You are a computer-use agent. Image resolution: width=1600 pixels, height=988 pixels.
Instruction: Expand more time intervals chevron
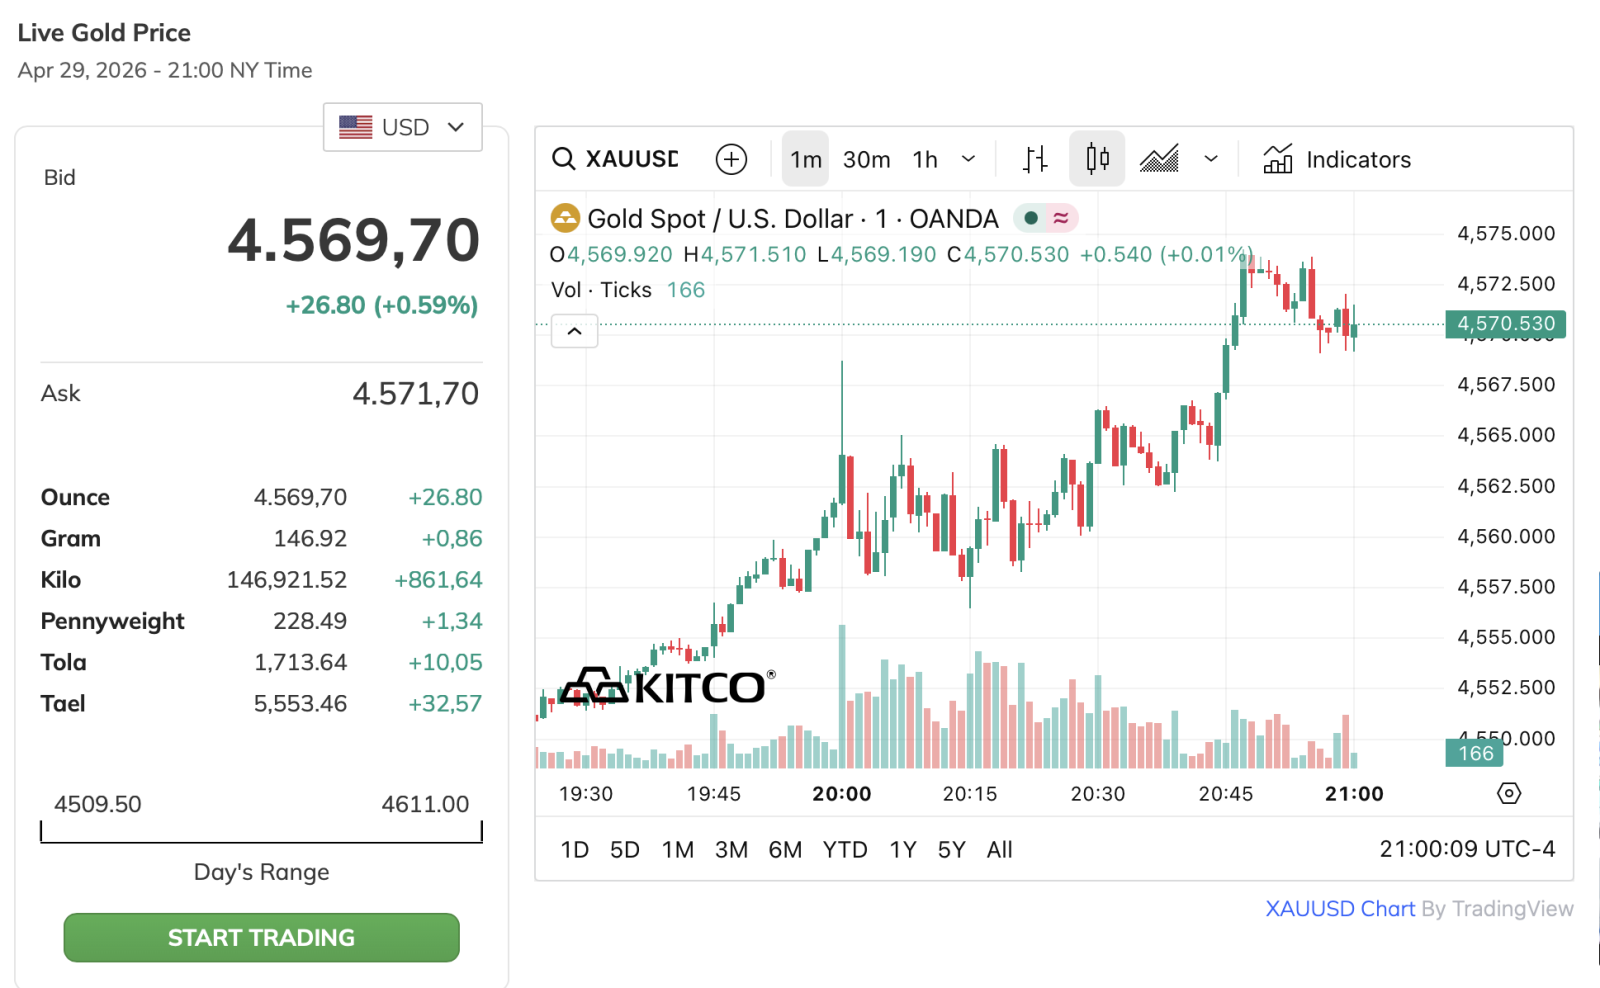pyautogui.click(x=968, y=159)
